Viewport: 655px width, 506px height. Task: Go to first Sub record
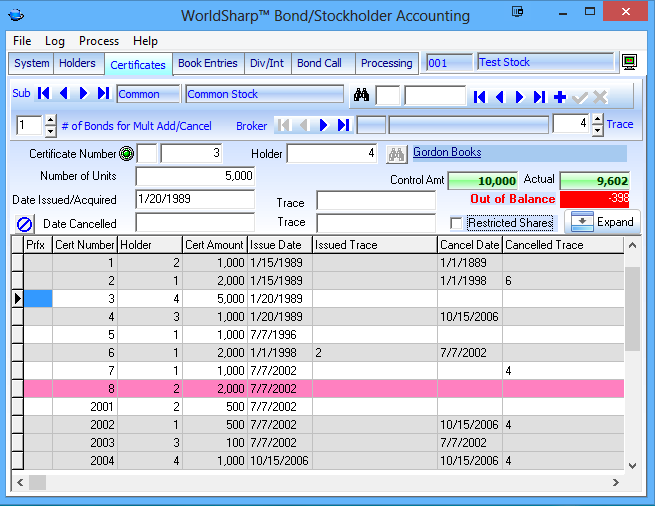click(x=44, y=94)
